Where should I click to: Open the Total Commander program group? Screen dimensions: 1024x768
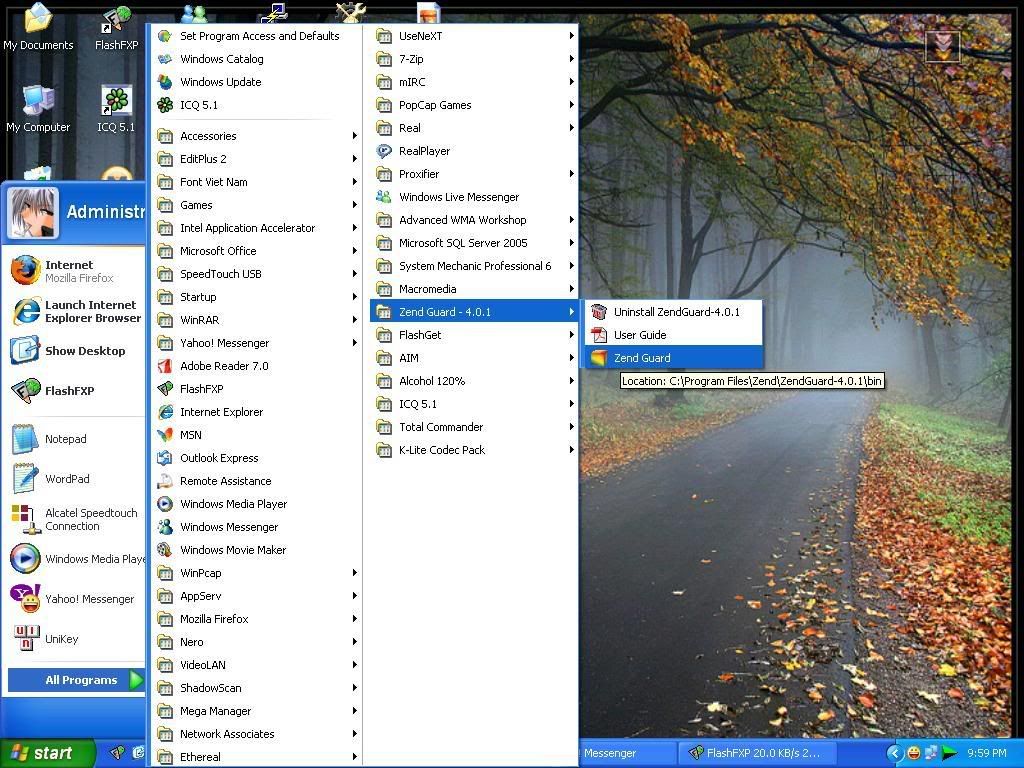click(474, 427)
